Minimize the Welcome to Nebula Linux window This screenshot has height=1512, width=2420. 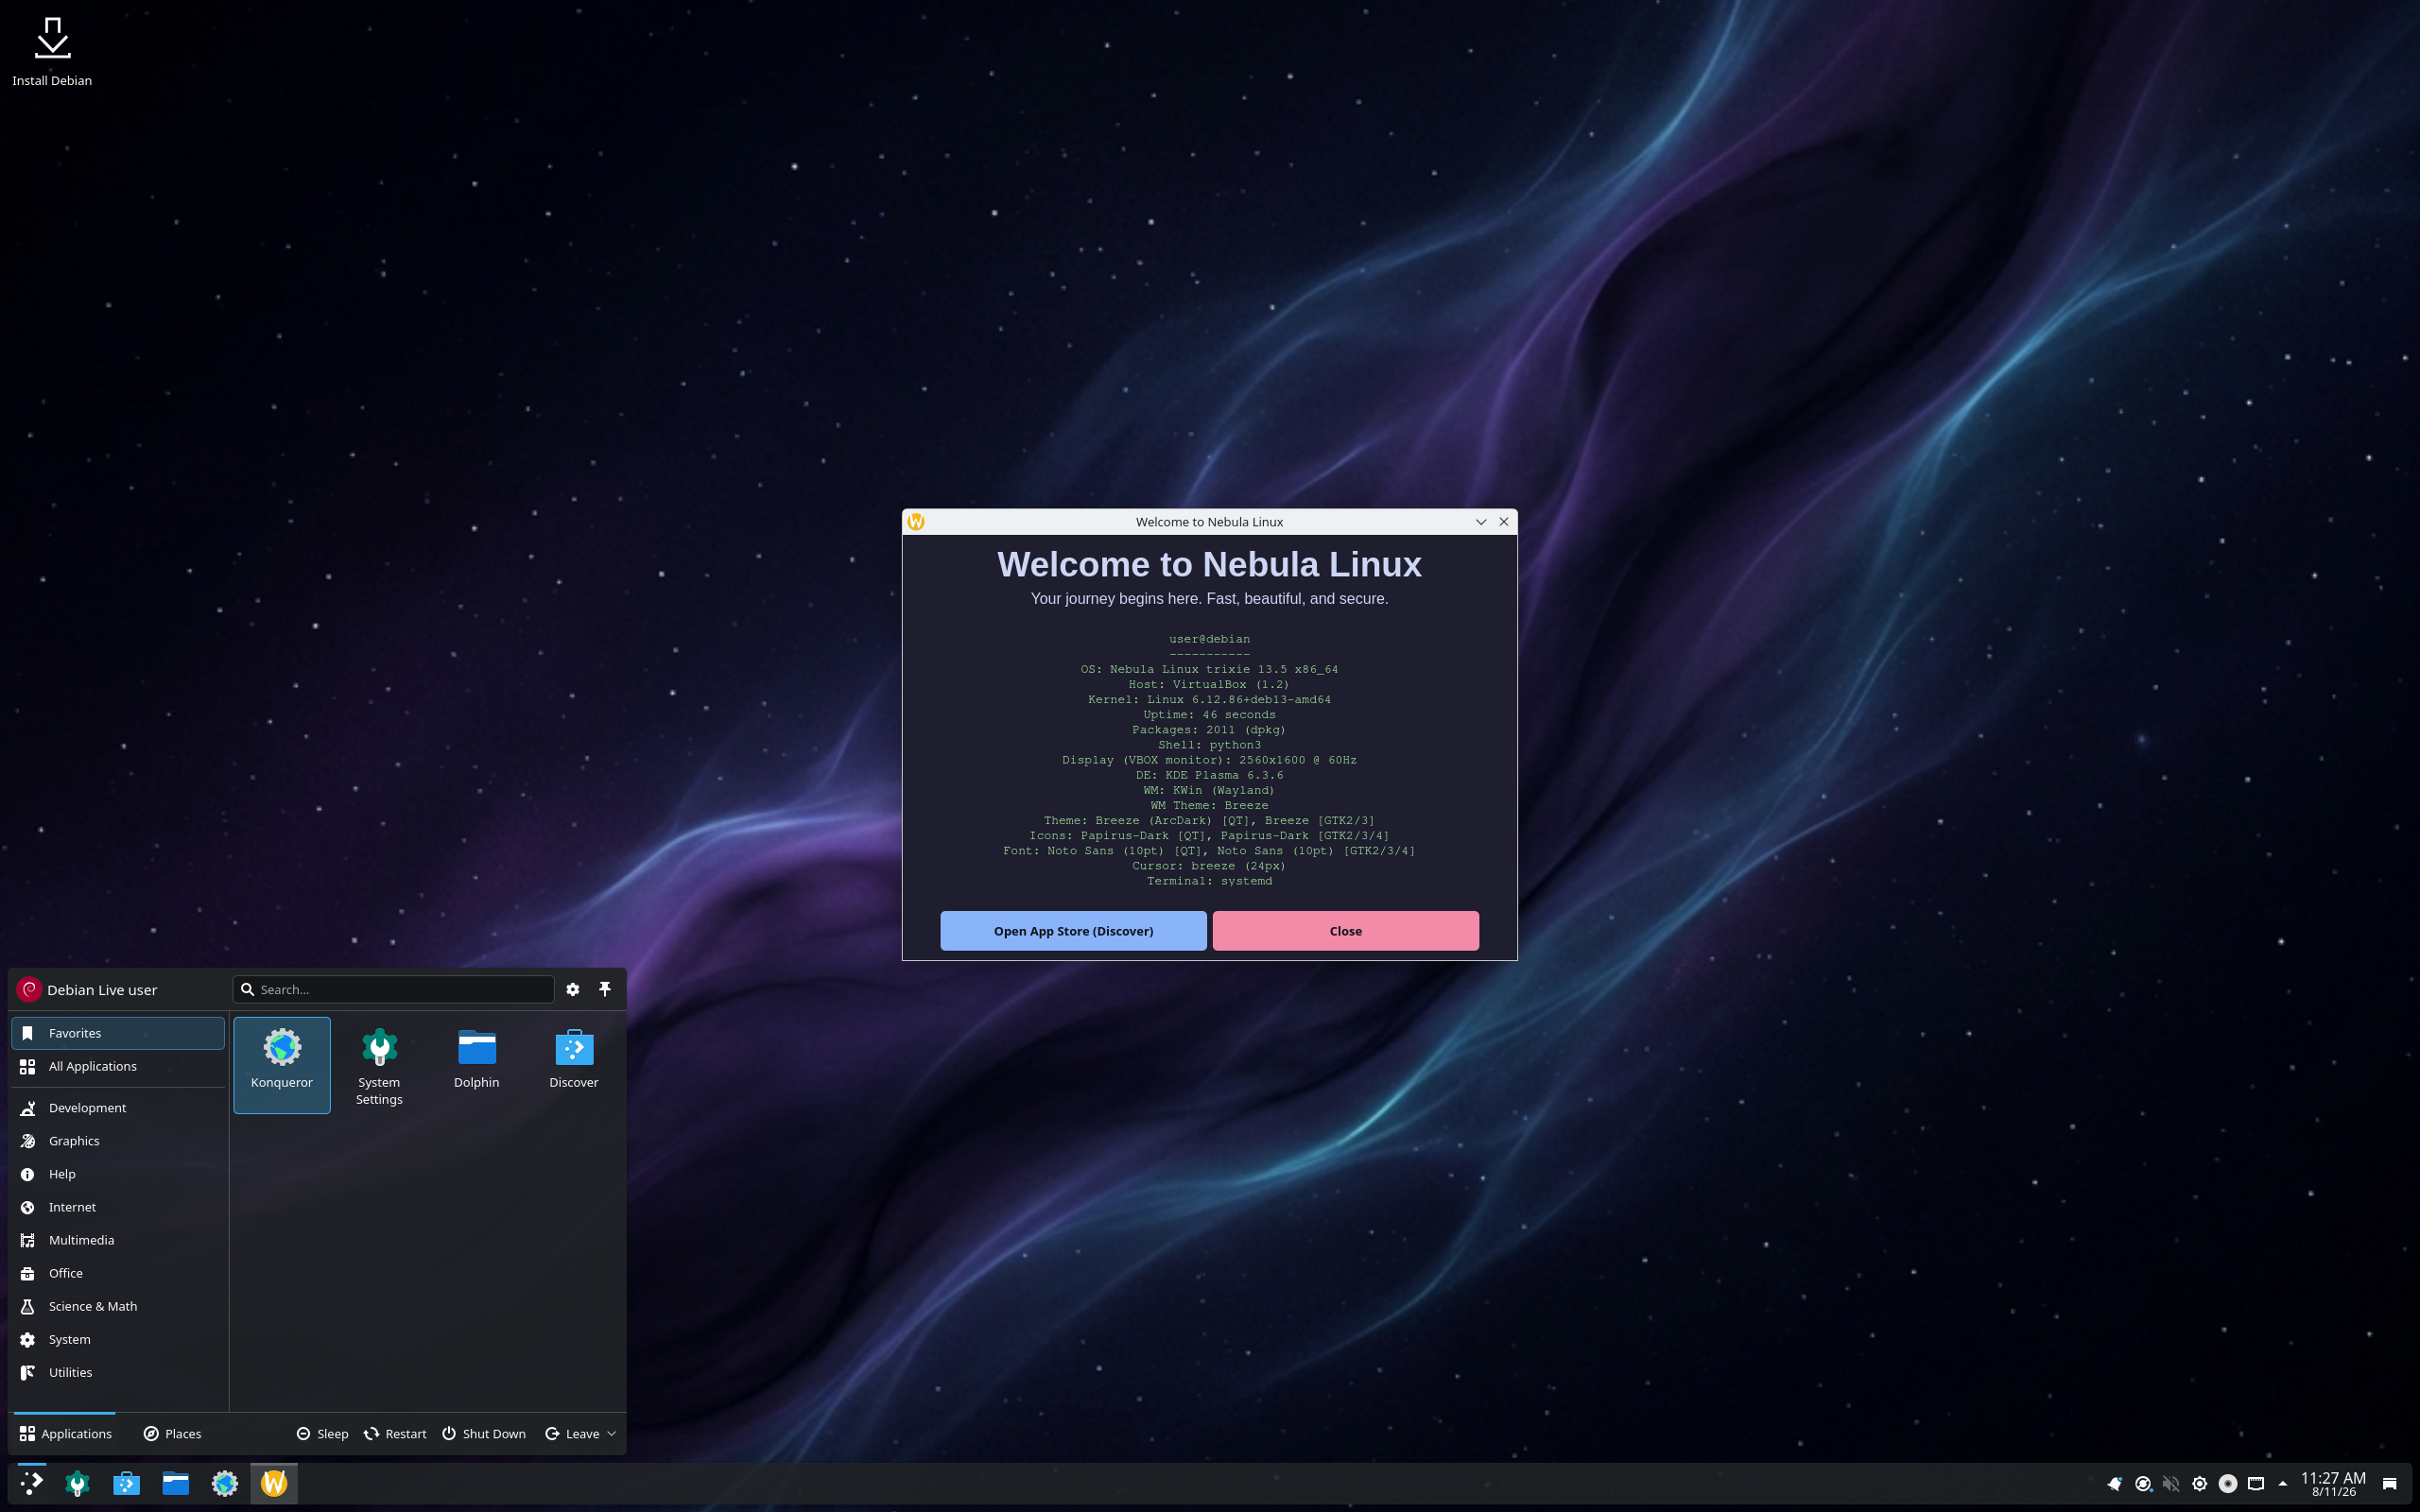click(1481, 522)
